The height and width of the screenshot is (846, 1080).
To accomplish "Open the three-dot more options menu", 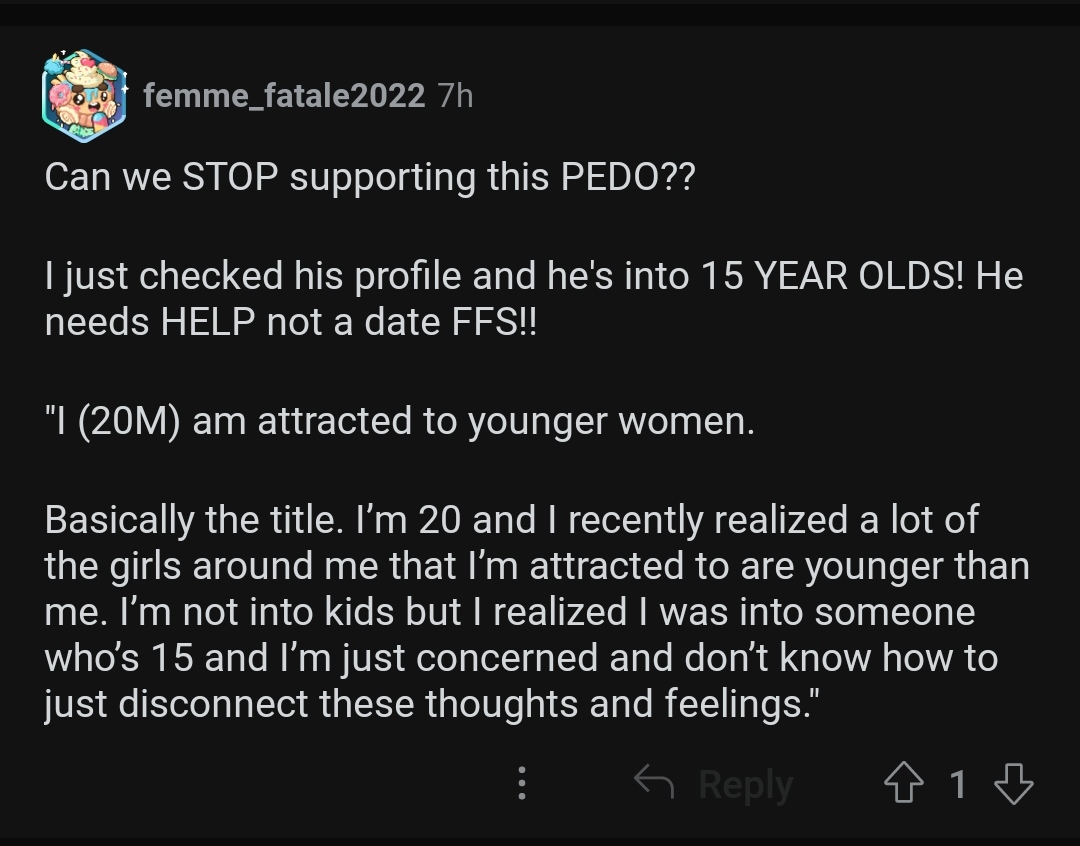I will point(522,783).
